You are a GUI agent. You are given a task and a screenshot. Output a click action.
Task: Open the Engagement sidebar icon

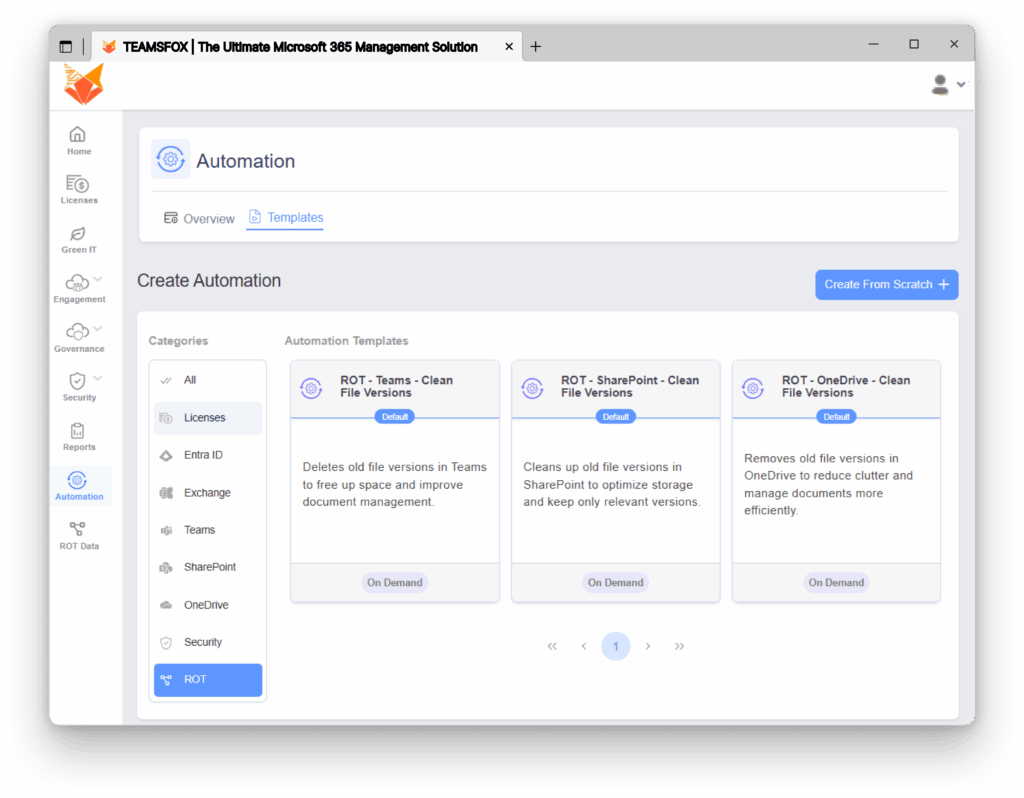point(77,283)
